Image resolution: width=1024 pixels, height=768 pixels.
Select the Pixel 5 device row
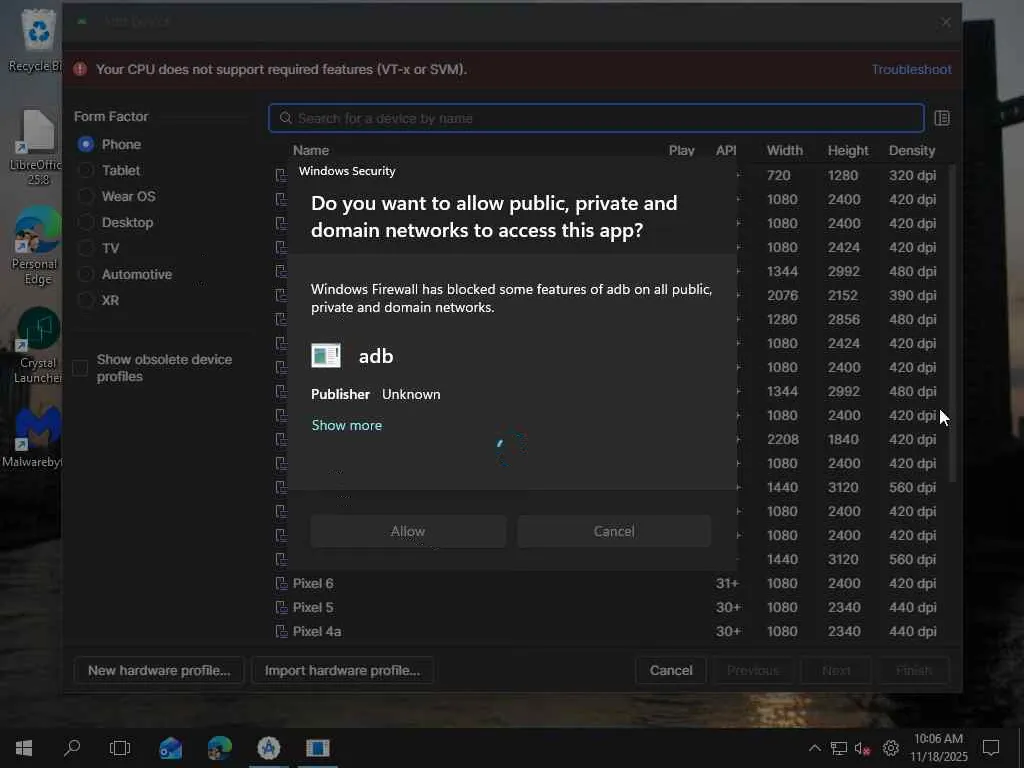607,607
